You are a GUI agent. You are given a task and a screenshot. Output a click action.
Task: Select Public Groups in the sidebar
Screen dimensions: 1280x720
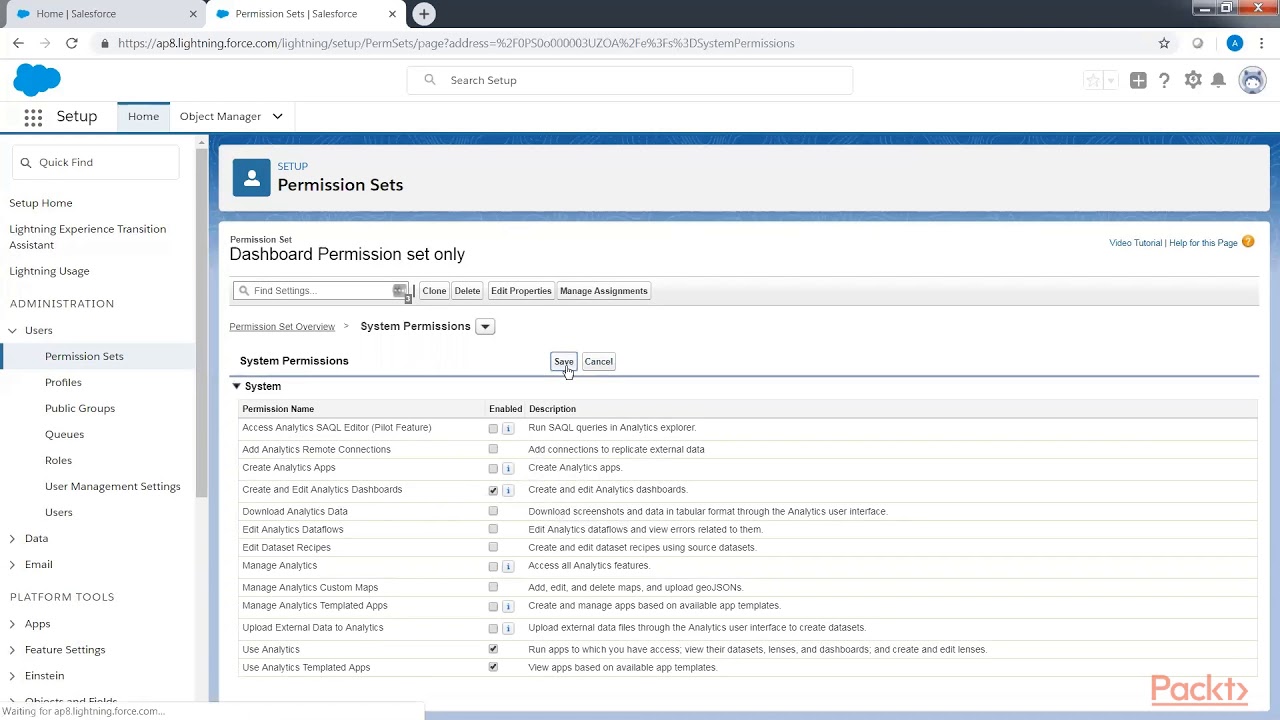click(x=80, y=408)
